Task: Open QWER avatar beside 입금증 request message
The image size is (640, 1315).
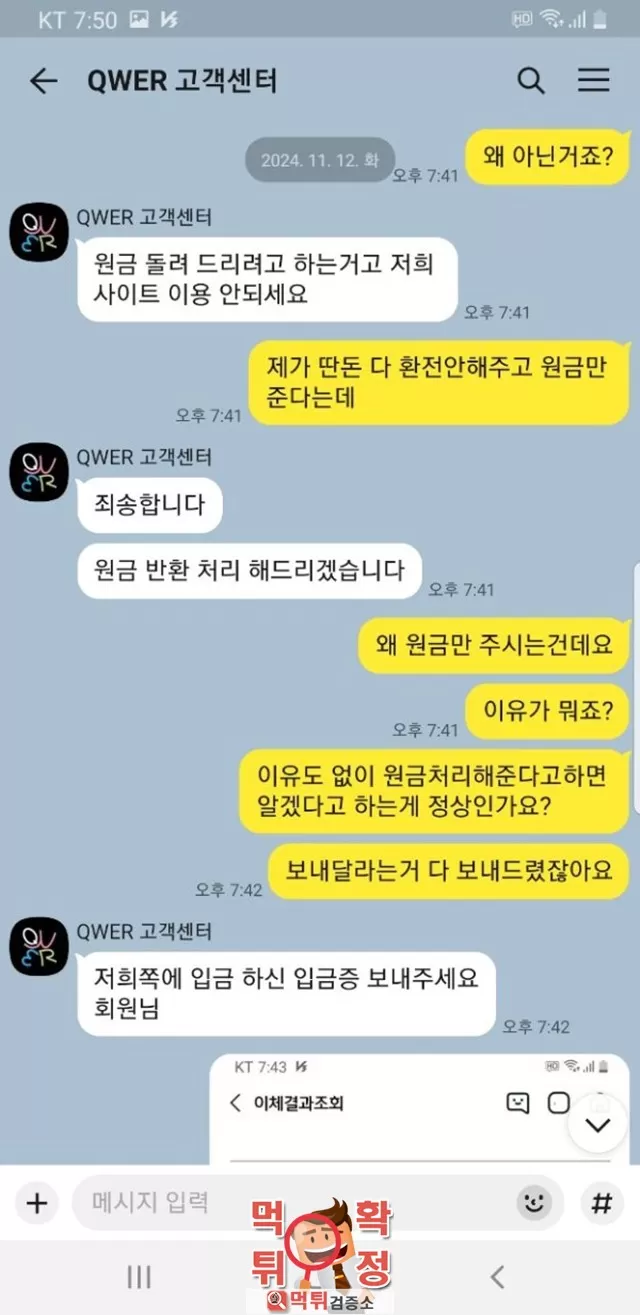Action: pyautogui.click(x=39, y=947)
